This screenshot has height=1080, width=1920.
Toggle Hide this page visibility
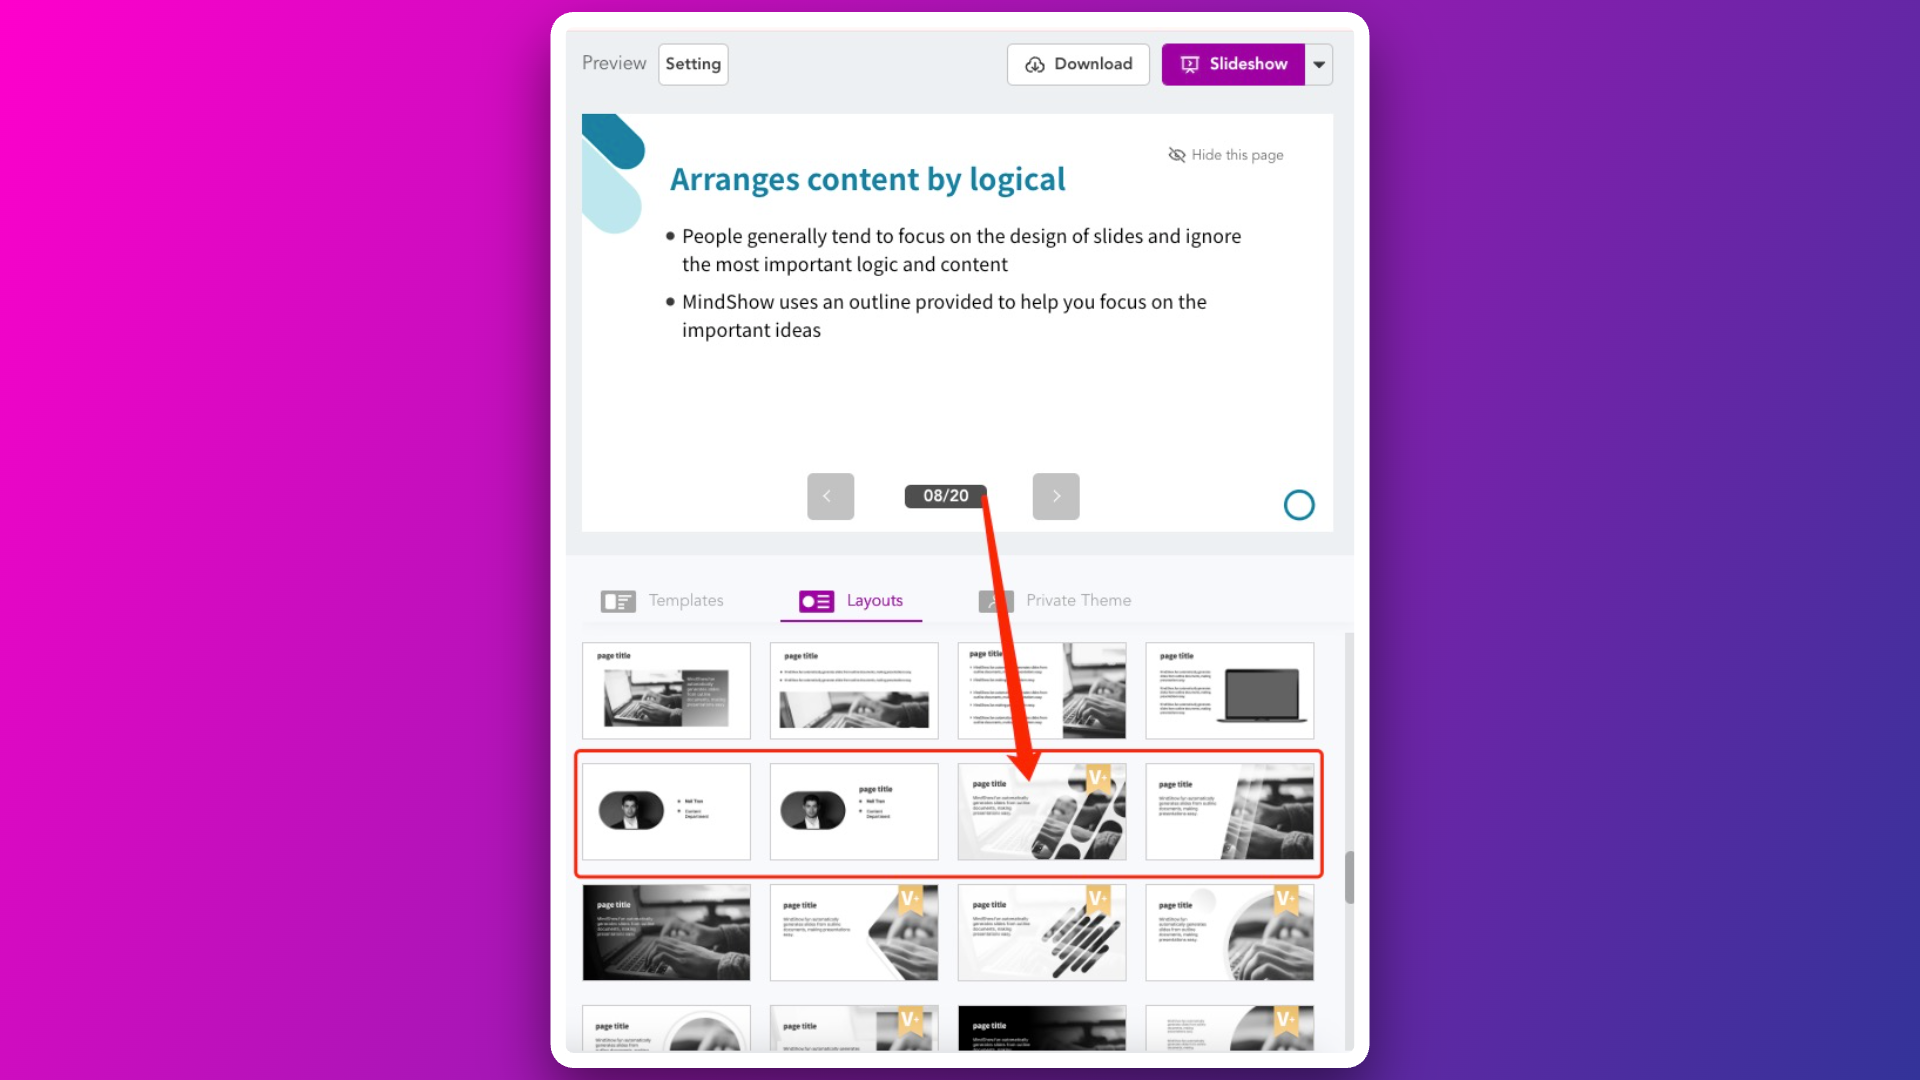click(1225, 154)
